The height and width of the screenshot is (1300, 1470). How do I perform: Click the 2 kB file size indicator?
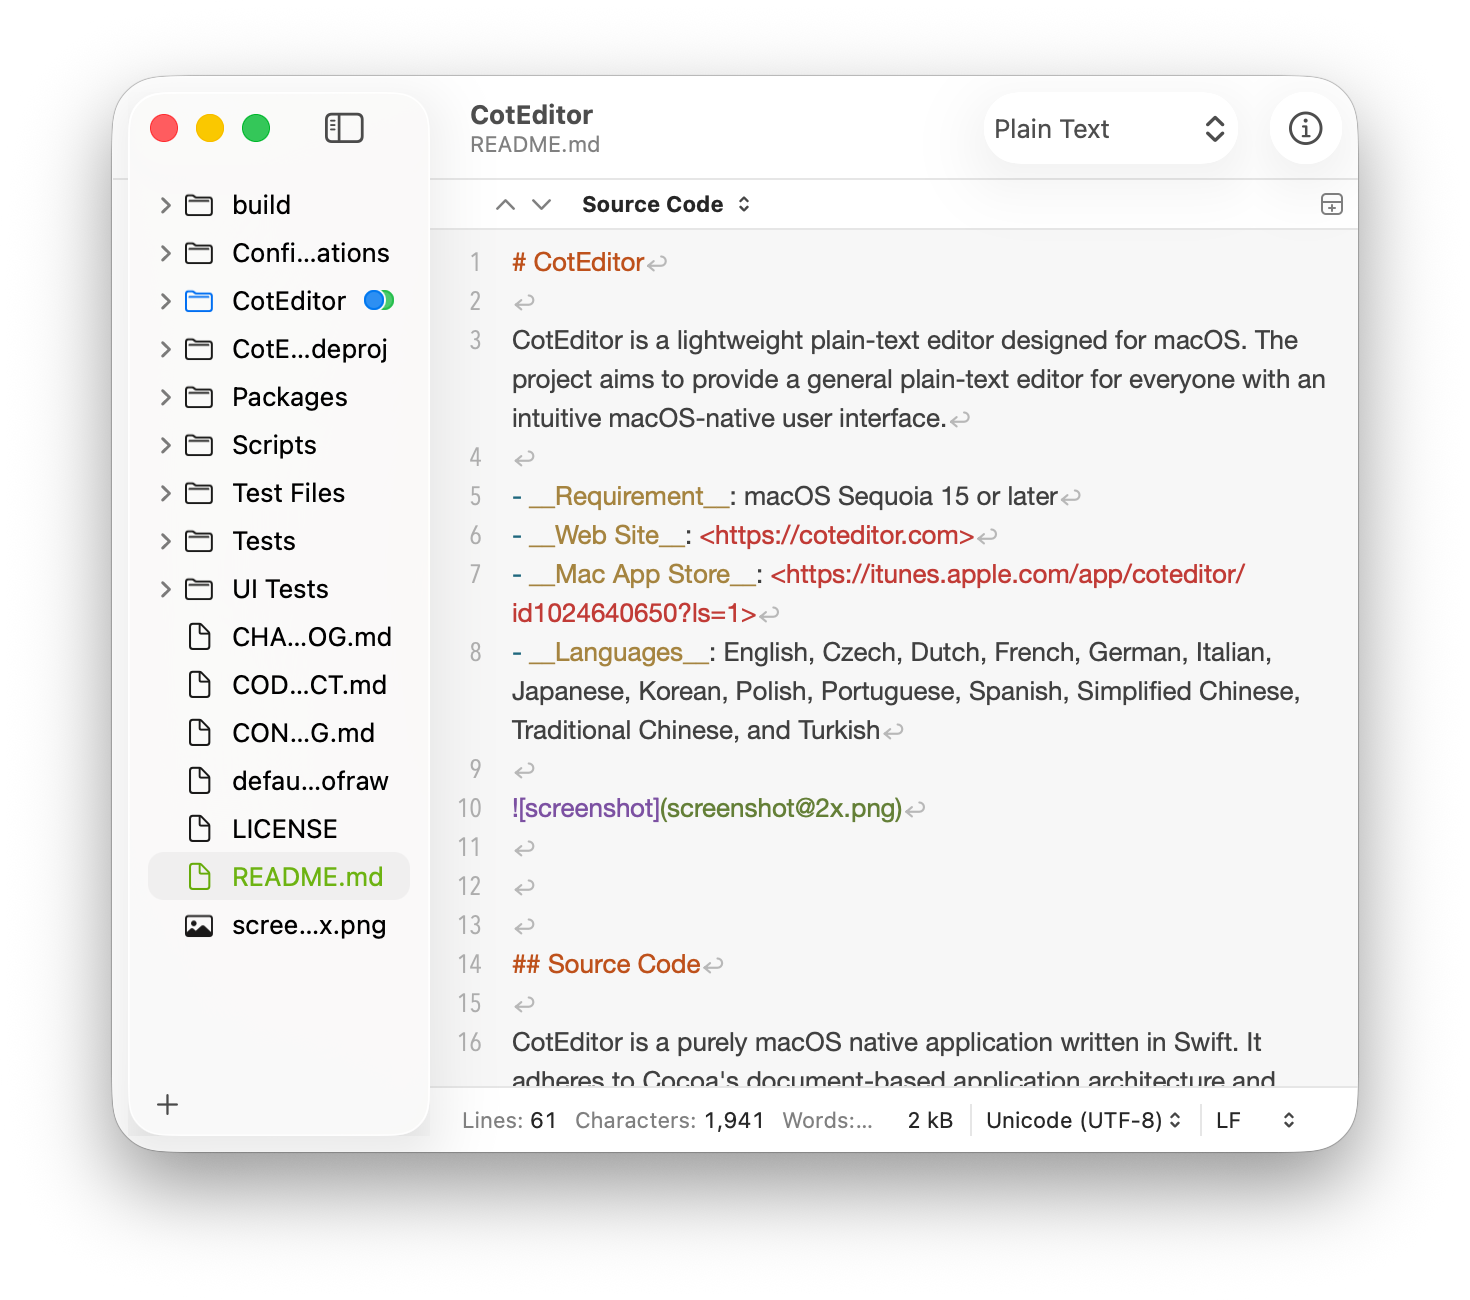point(930,1120)
